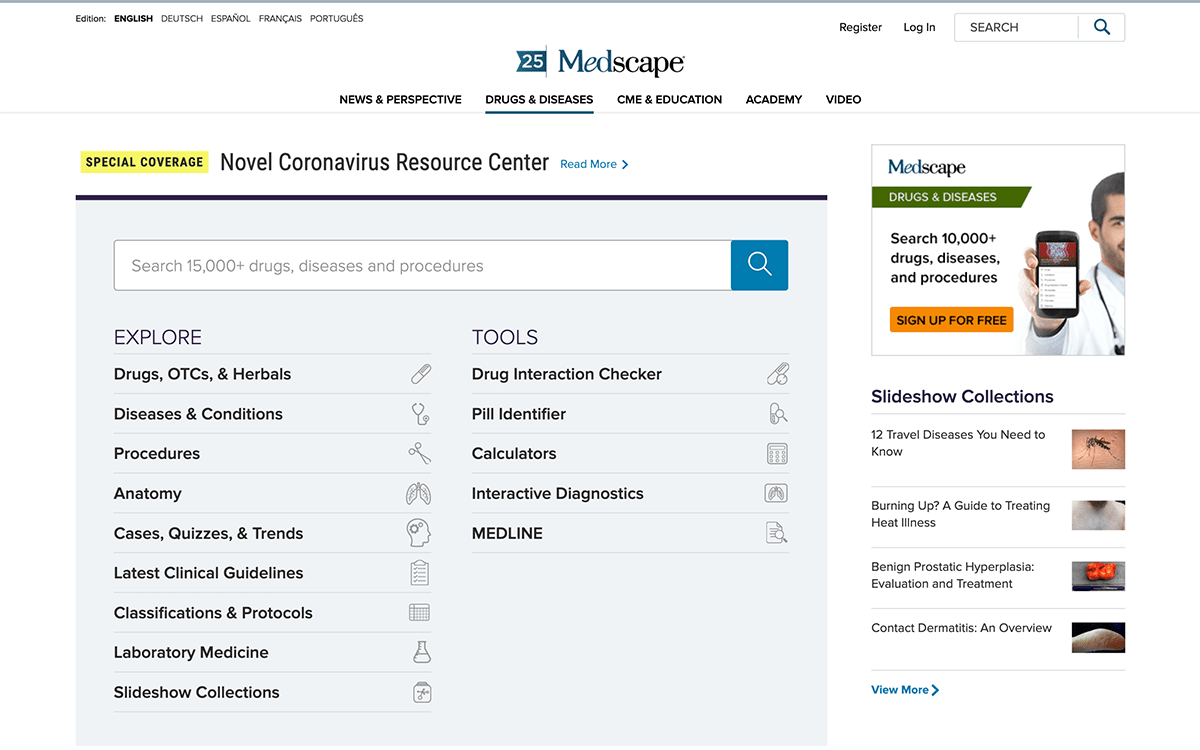Open 'Benign Prostatic Hyperplasia: Evaluation and Treatment'
1200x750 pixels.
pyautogui.click(x=952, y=575)
